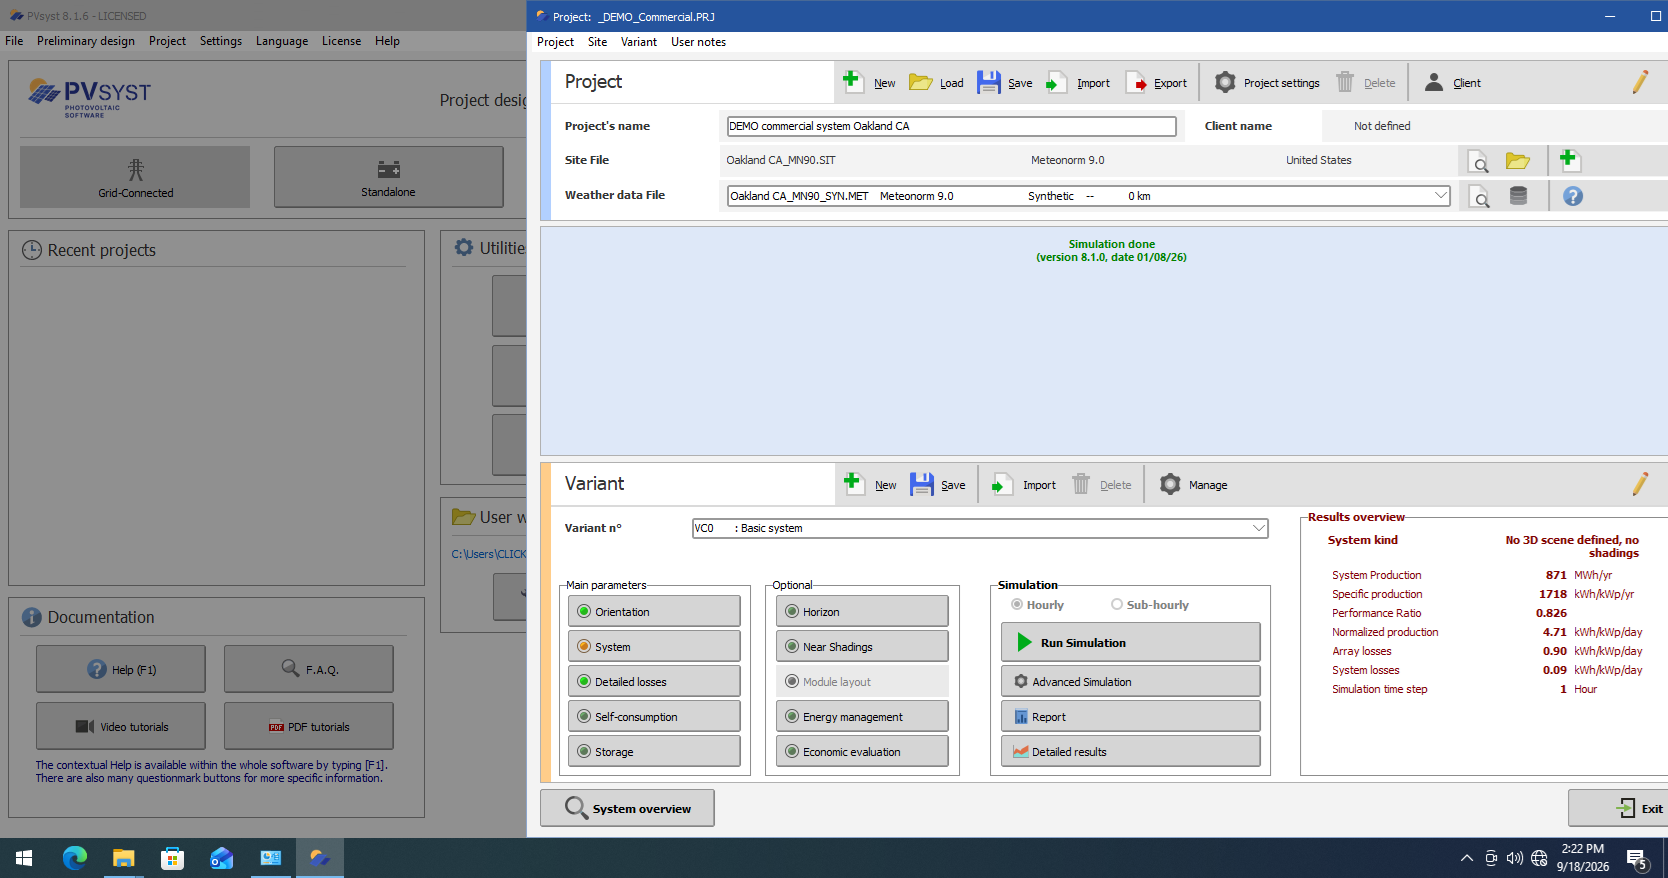Open Self-consumption settings
The image size is (1668, 878).
pyautogui.click(x=654, y=717)
